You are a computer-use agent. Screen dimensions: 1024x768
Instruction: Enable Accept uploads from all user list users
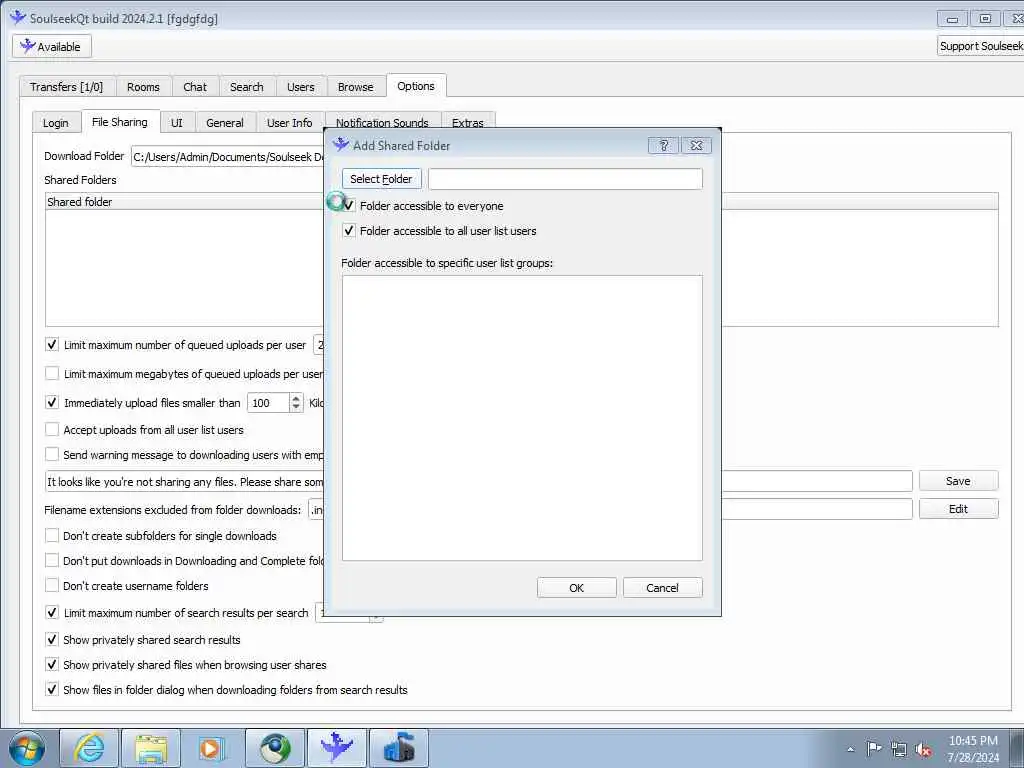[x=52, y=430]
